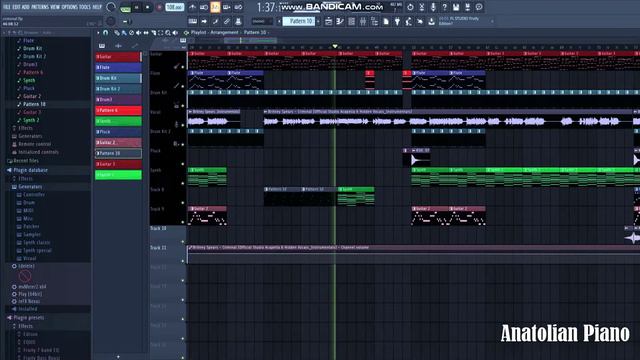The image size is (640, 360).
Task: Click the project info page icon
Action: [x=386, y=21]
